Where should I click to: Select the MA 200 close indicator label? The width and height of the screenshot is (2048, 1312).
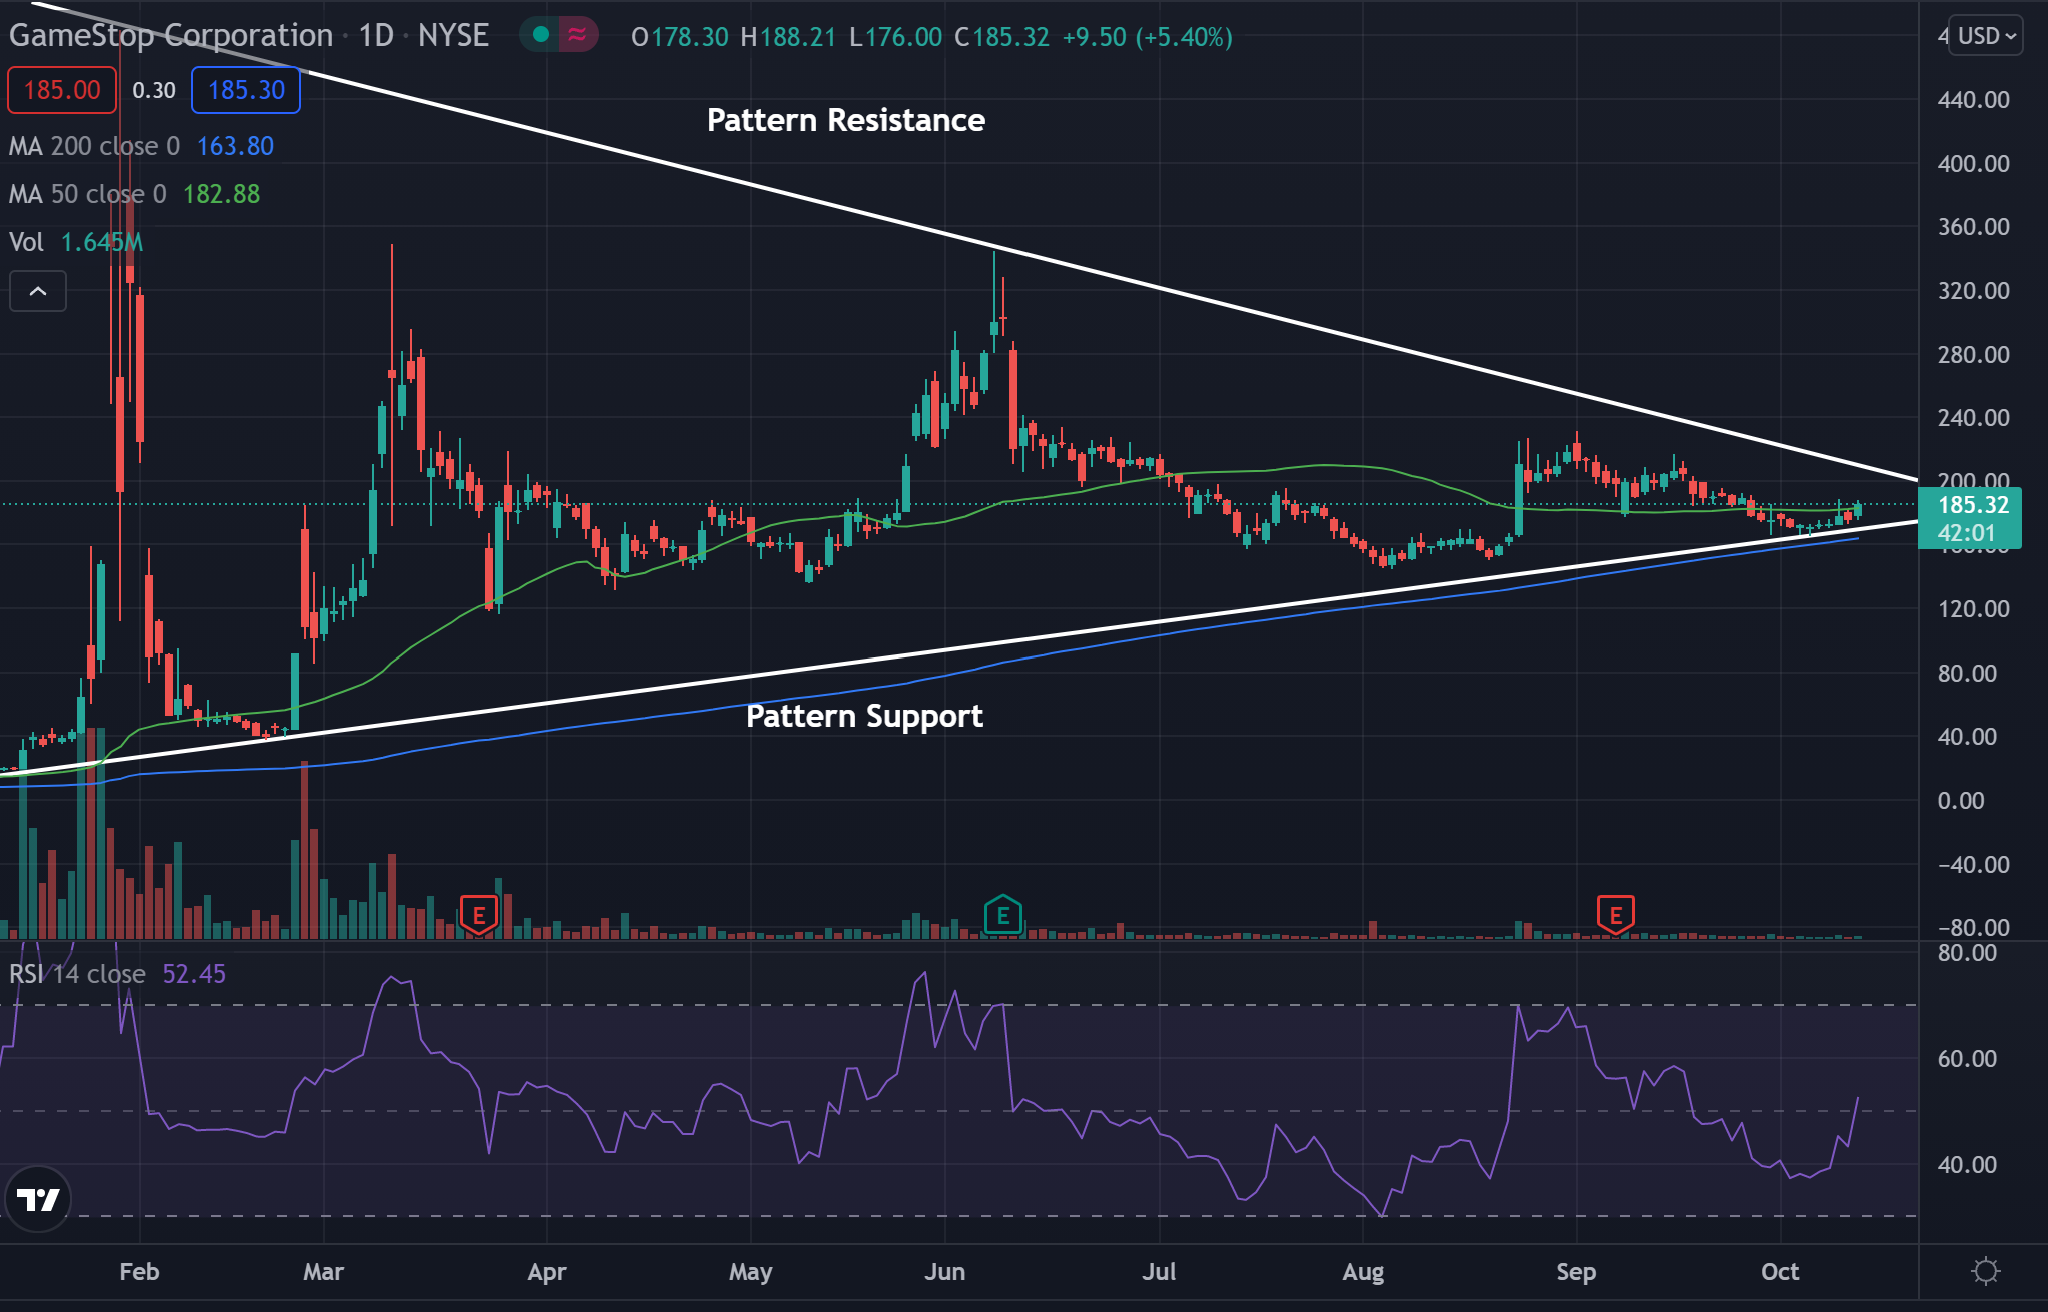95,146
